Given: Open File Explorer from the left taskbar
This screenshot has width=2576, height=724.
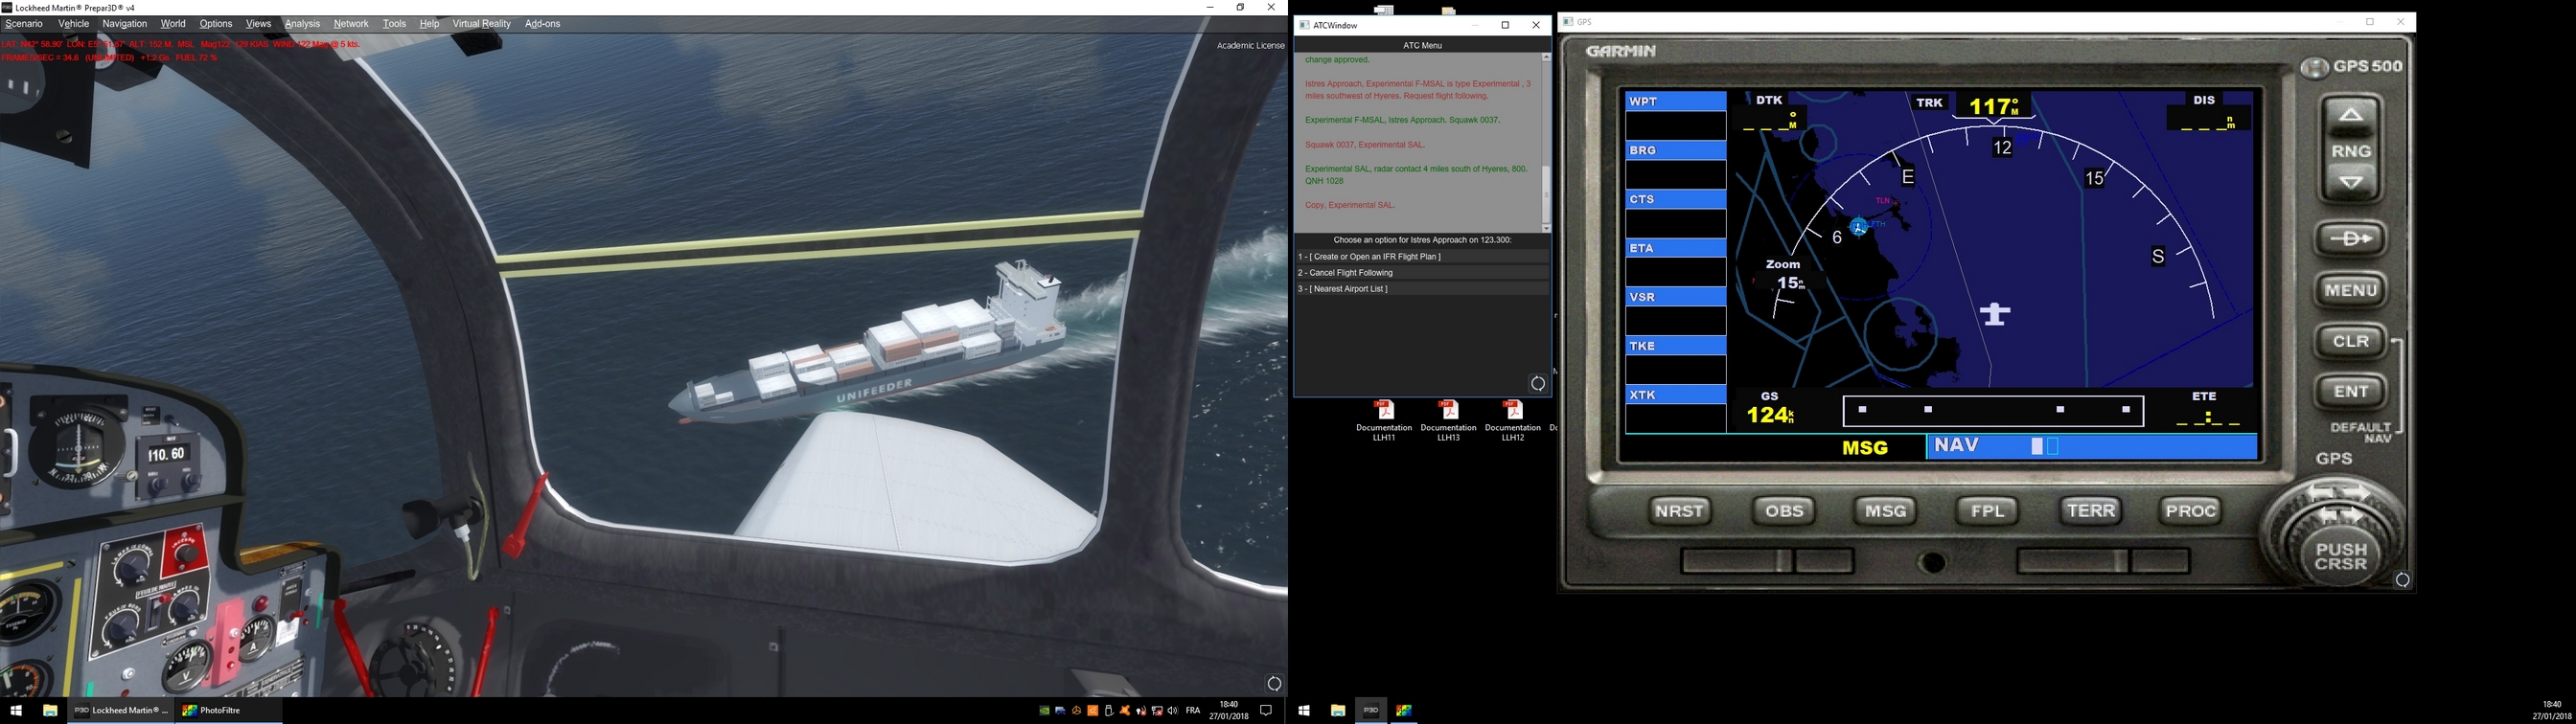Looking at the screenshot, I should (x=49, y=711).
